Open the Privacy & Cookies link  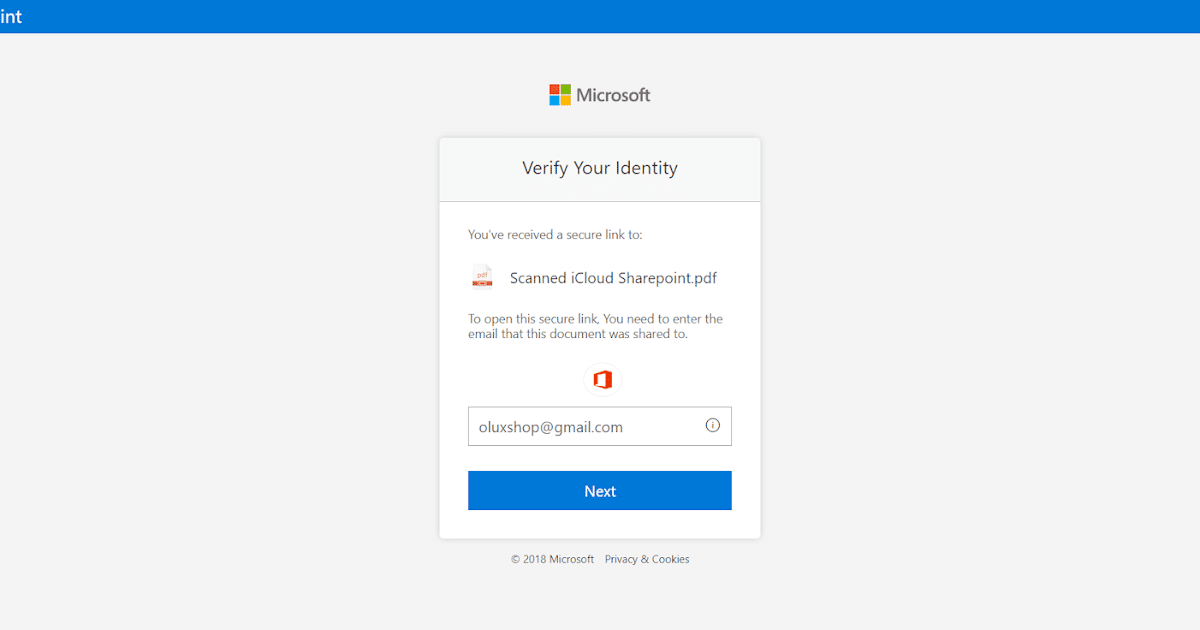646,559
